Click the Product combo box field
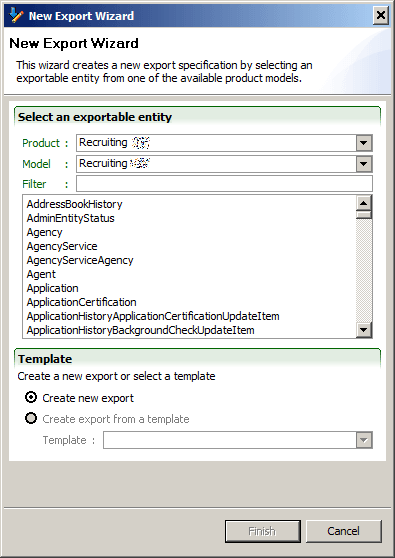 [x=224, y=143]
